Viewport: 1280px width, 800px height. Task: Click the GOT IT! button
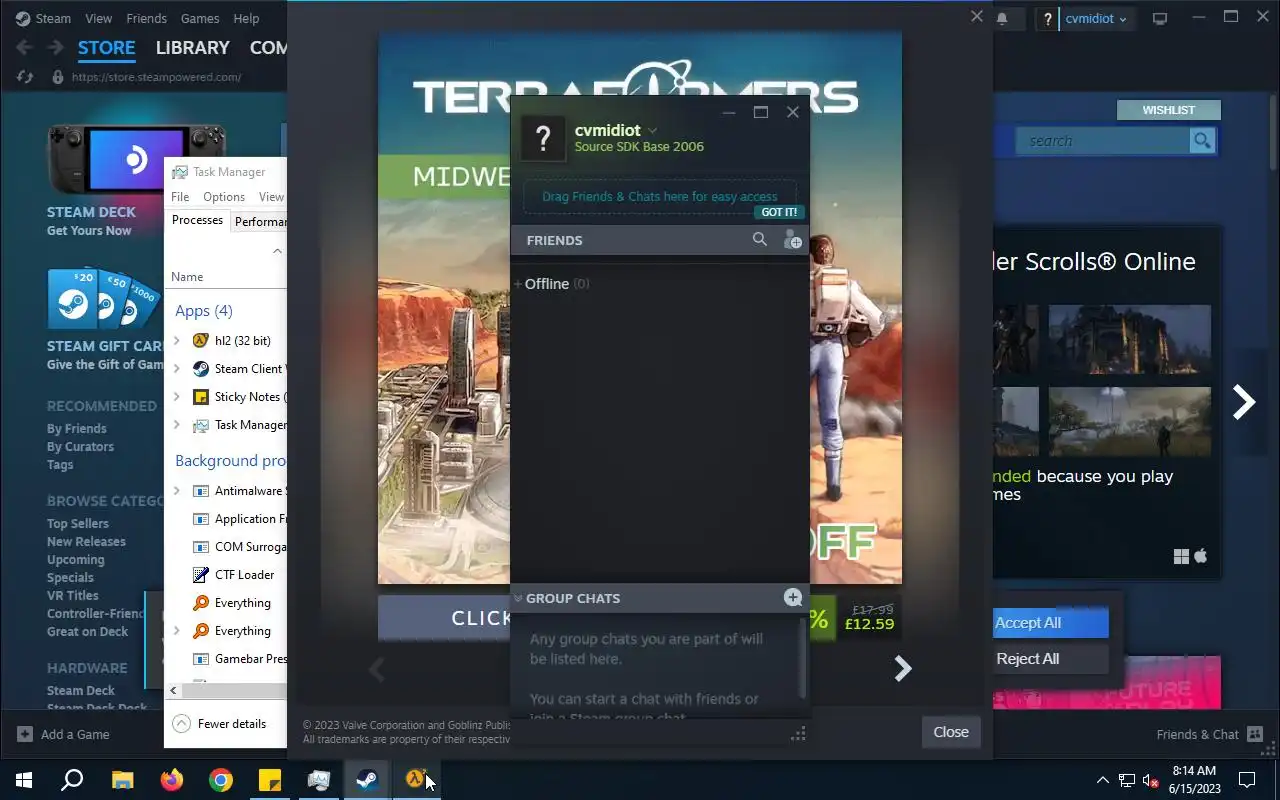click(x=779, y=212)
